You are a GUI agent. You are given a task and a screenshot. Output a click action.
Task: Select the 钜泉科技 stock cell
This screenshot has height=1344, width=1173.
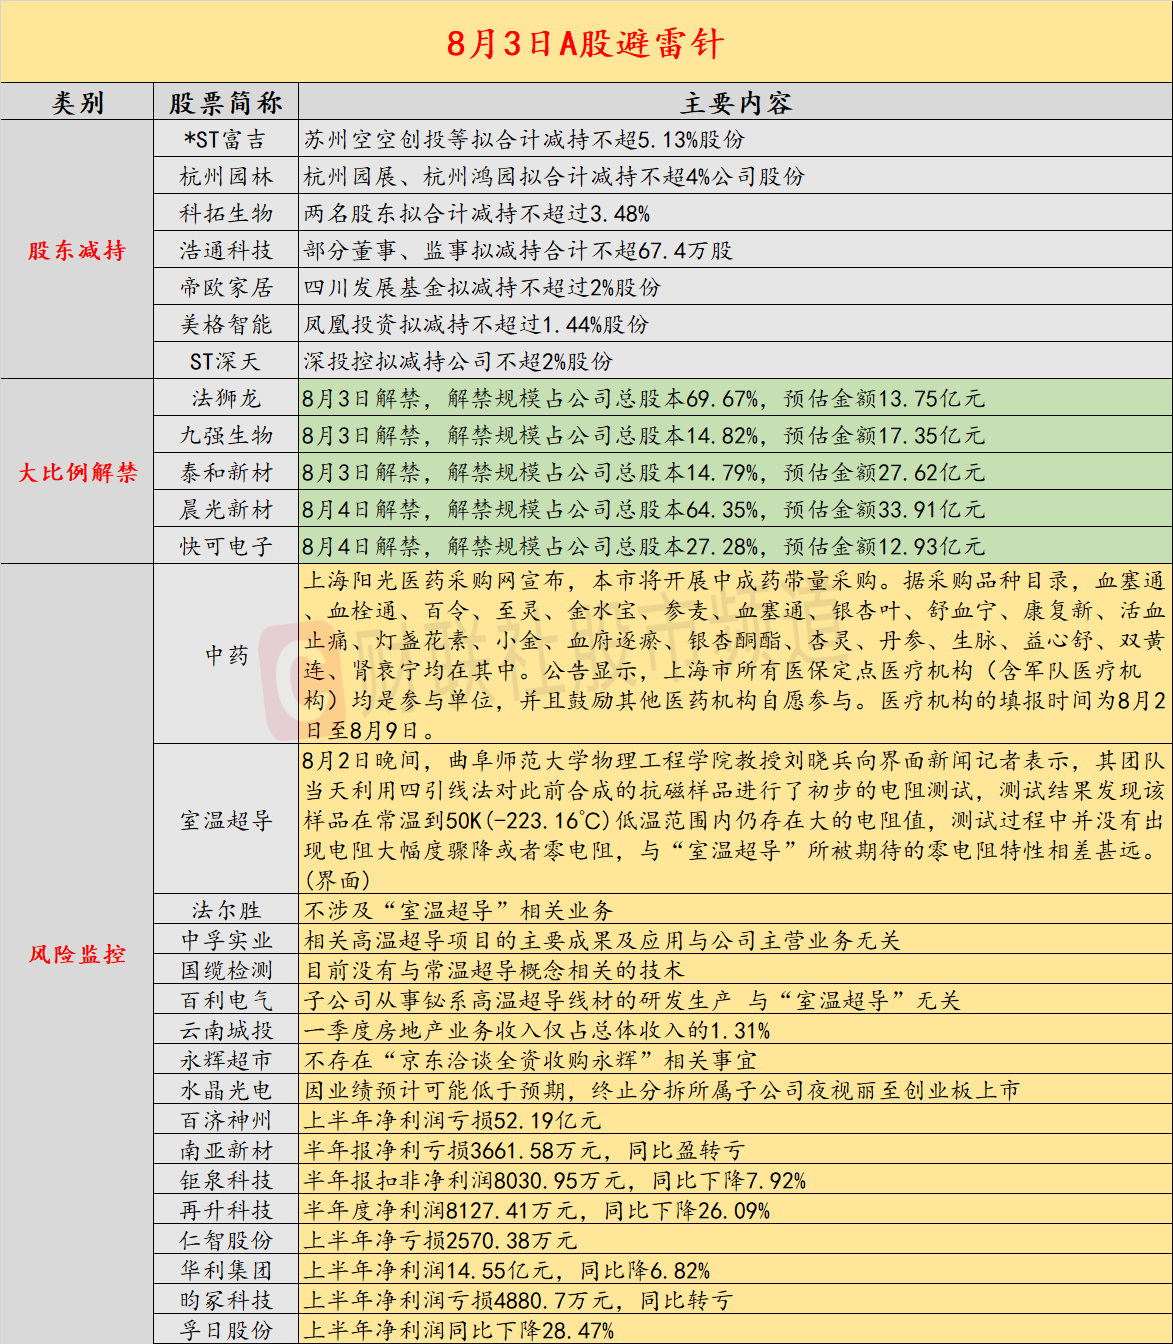226,1180
